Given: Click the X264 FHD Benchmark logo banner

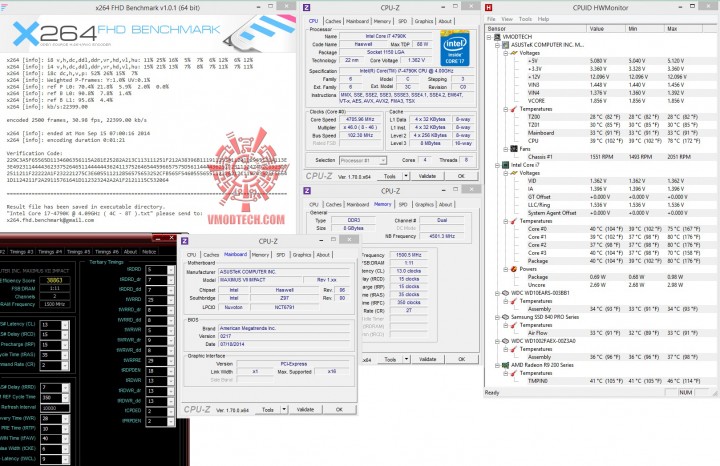Looking at the screenshot, I should pyautogui.click(x=148, y=33).
